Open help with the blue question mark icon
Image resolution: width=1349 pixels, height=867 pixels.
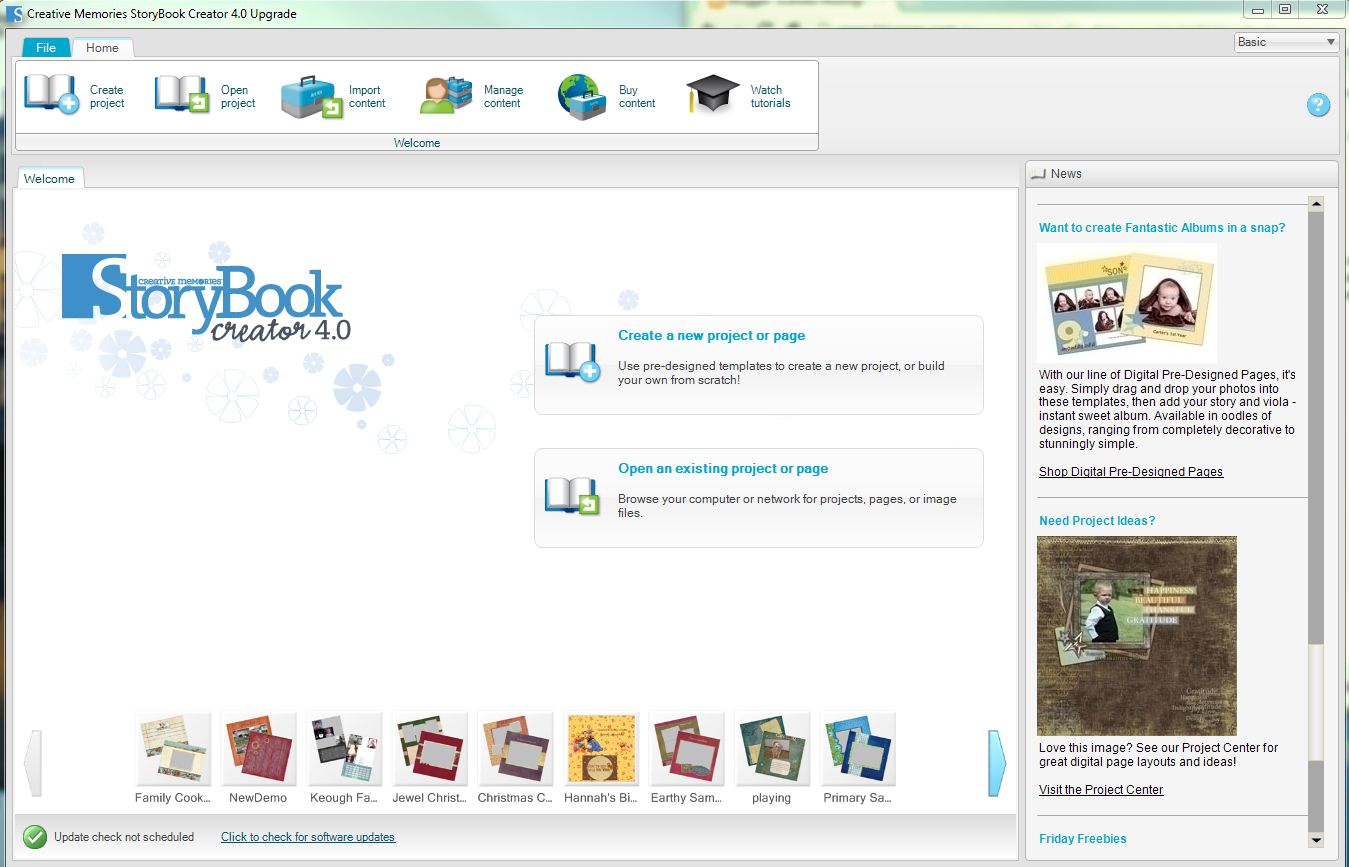click(x=1319, y=104)
